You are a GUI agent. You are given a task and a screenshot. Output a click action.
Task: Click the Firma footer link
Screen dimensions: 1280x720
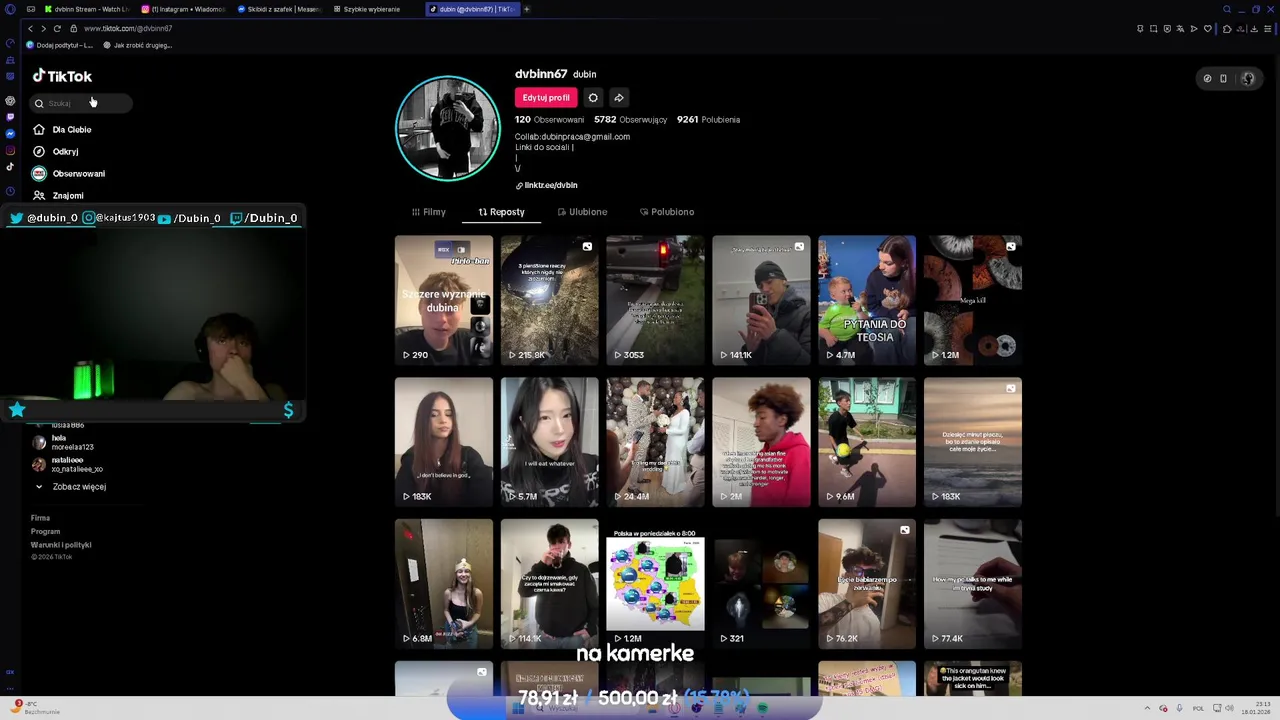pos(40,518)
